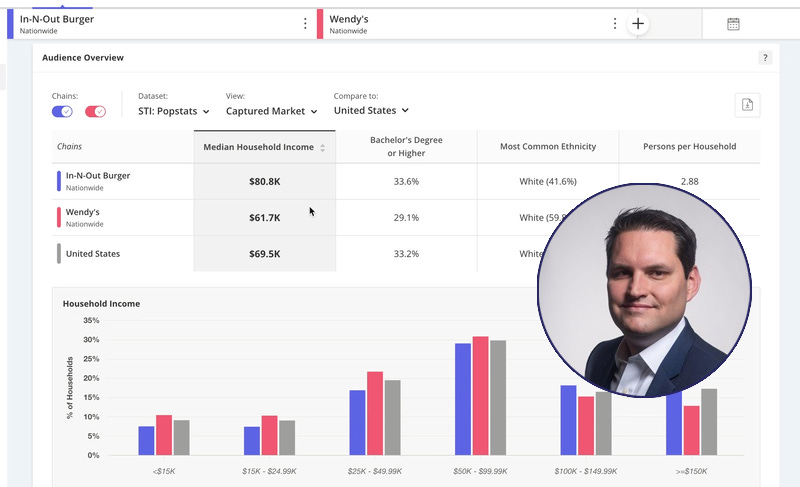Click In-N-Out blue bar in <$15K group
Screen dimensions: 800x487
pyautogui.click(x=146, y=441)
